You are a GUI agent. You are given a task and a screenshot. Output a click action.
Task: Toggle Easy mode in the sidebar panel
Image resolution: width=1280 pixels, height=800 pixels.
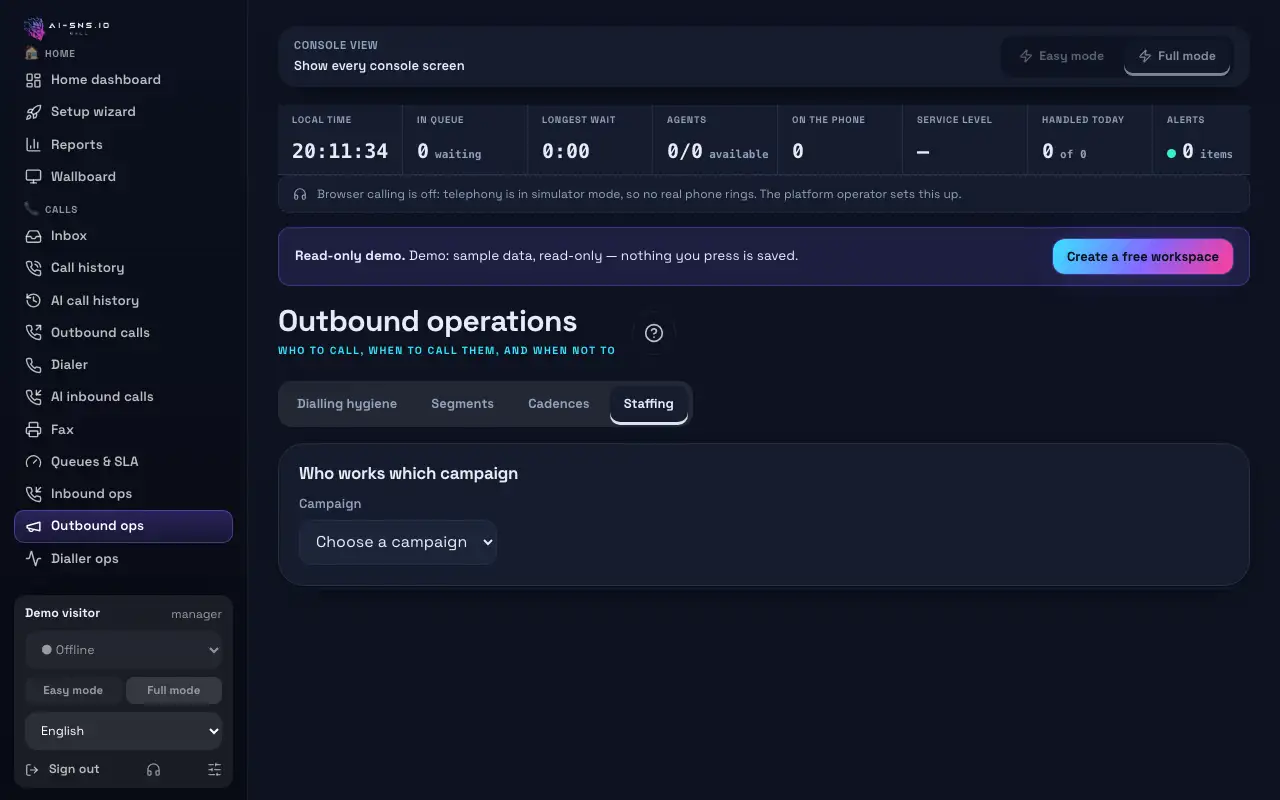point(73,690)
